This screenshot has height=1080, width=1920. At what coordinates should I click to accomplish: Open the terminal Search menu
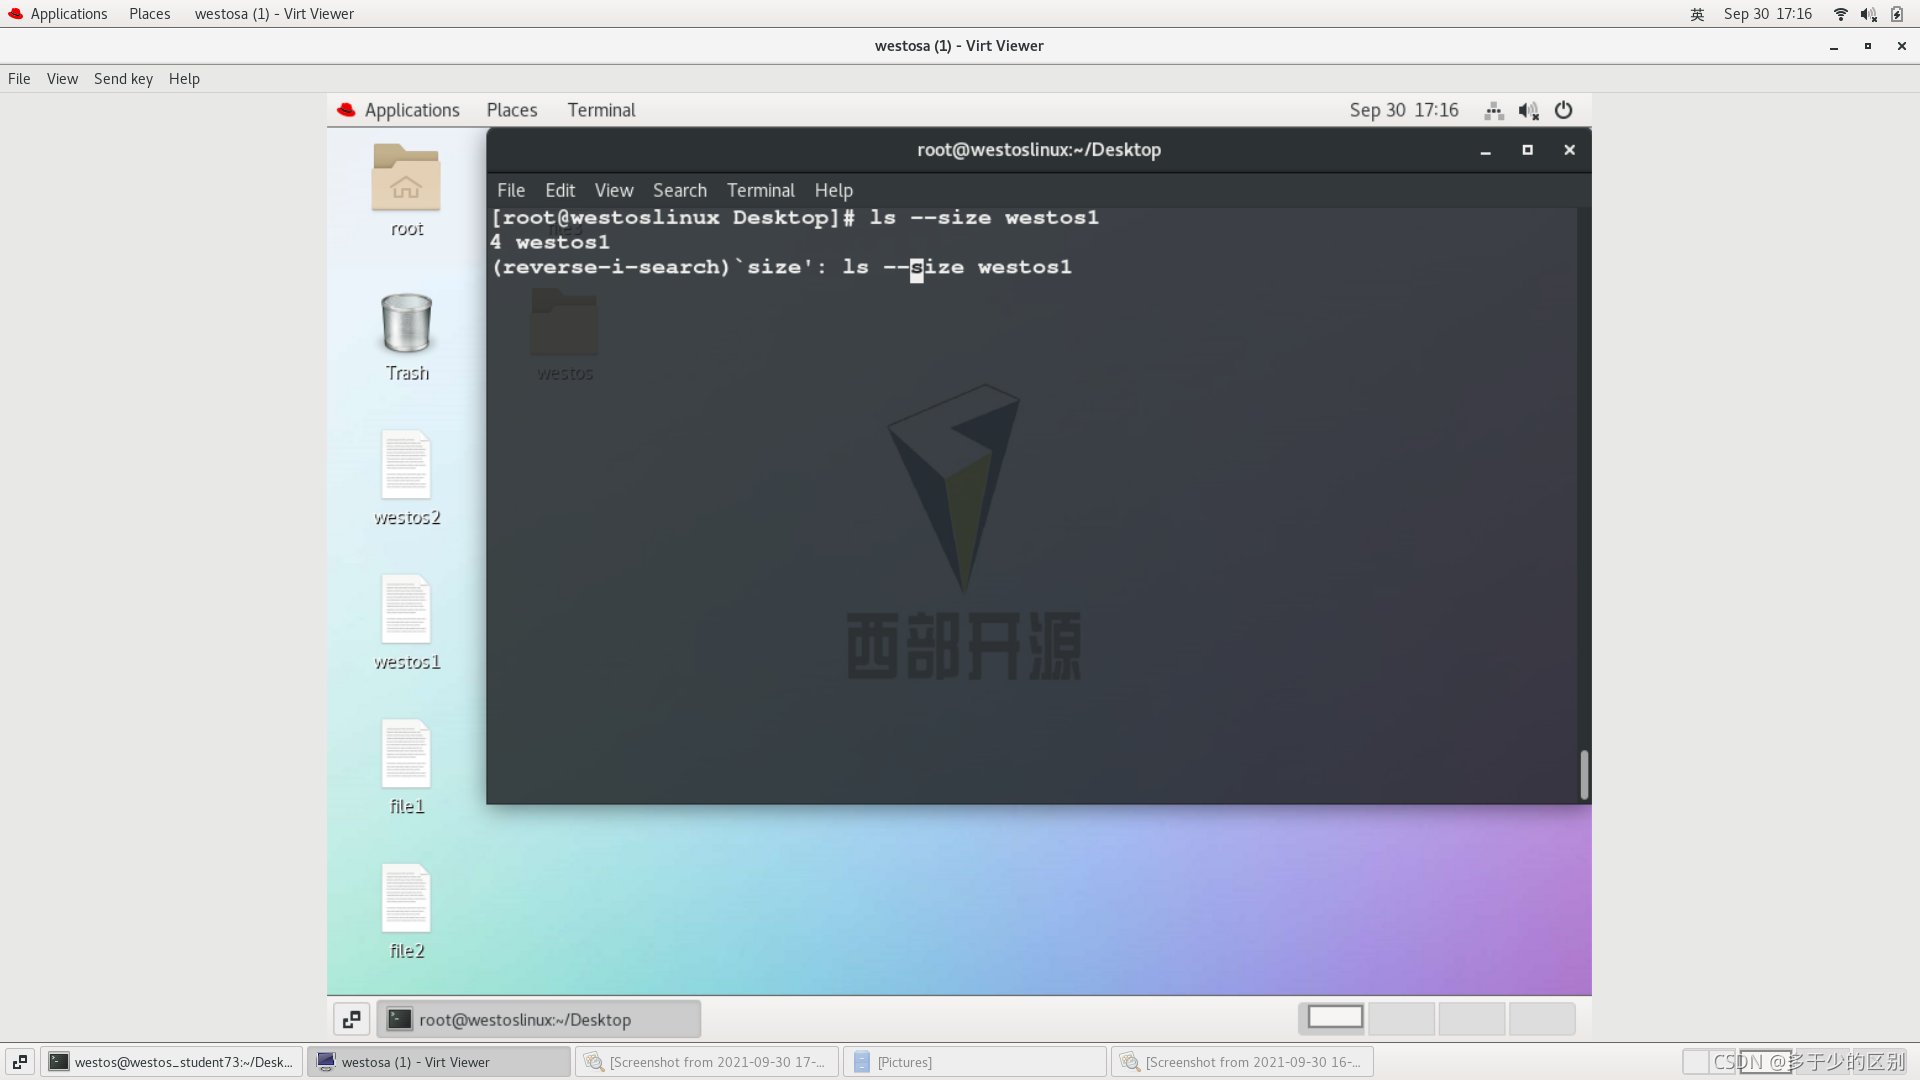click(x=680, y=190)
